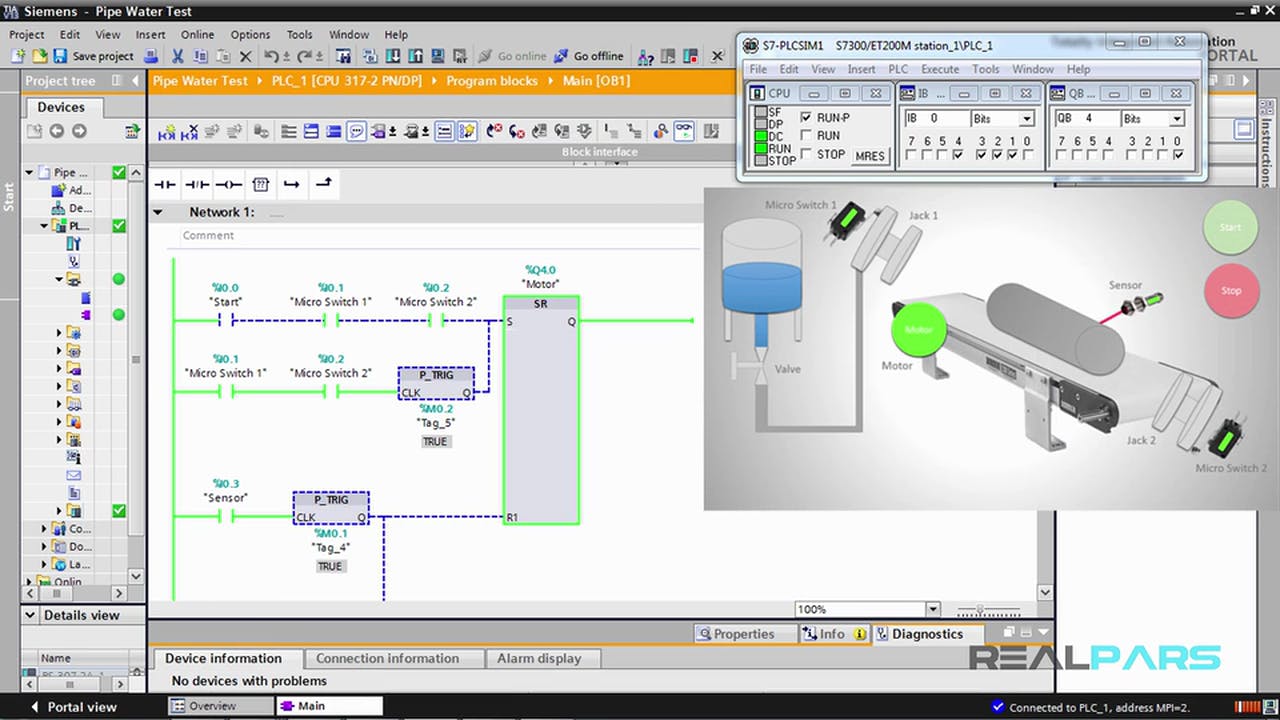Switch to the Connection information tab
The image size is (1280, 720).
click(387, 658)
